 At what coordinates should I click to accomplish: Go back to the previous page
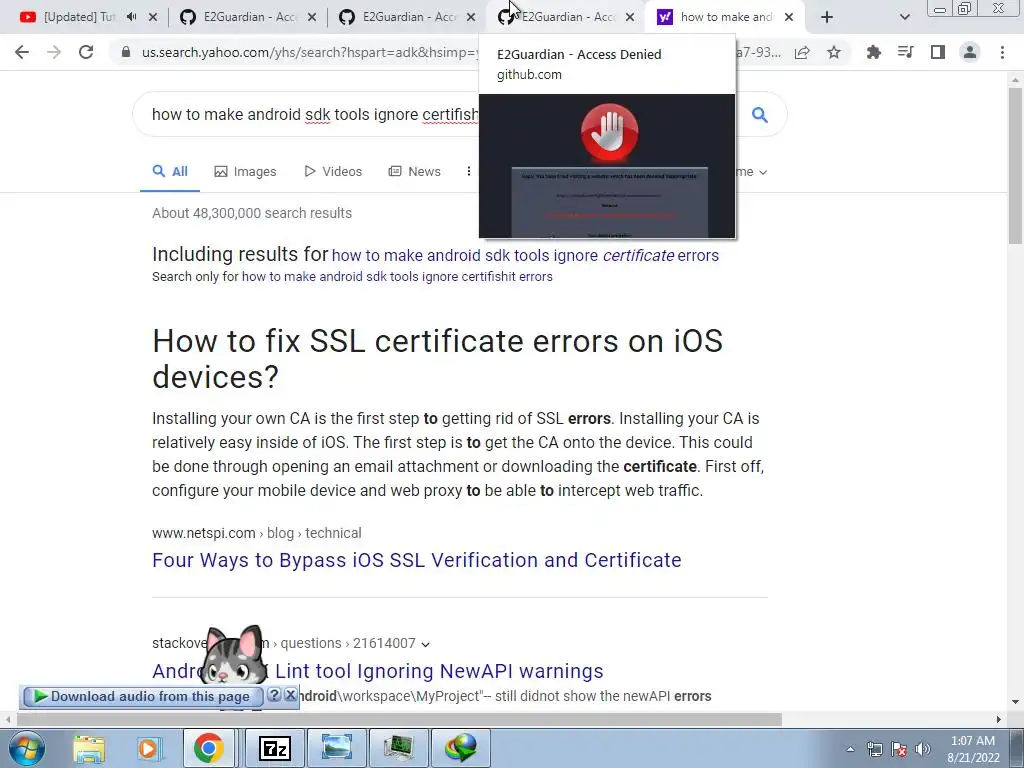[x=22, y=52]
